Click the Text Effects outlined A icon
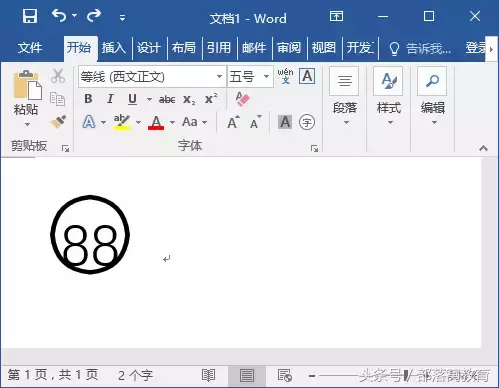This screenshot has height=388, width=499. pos(89,122)
